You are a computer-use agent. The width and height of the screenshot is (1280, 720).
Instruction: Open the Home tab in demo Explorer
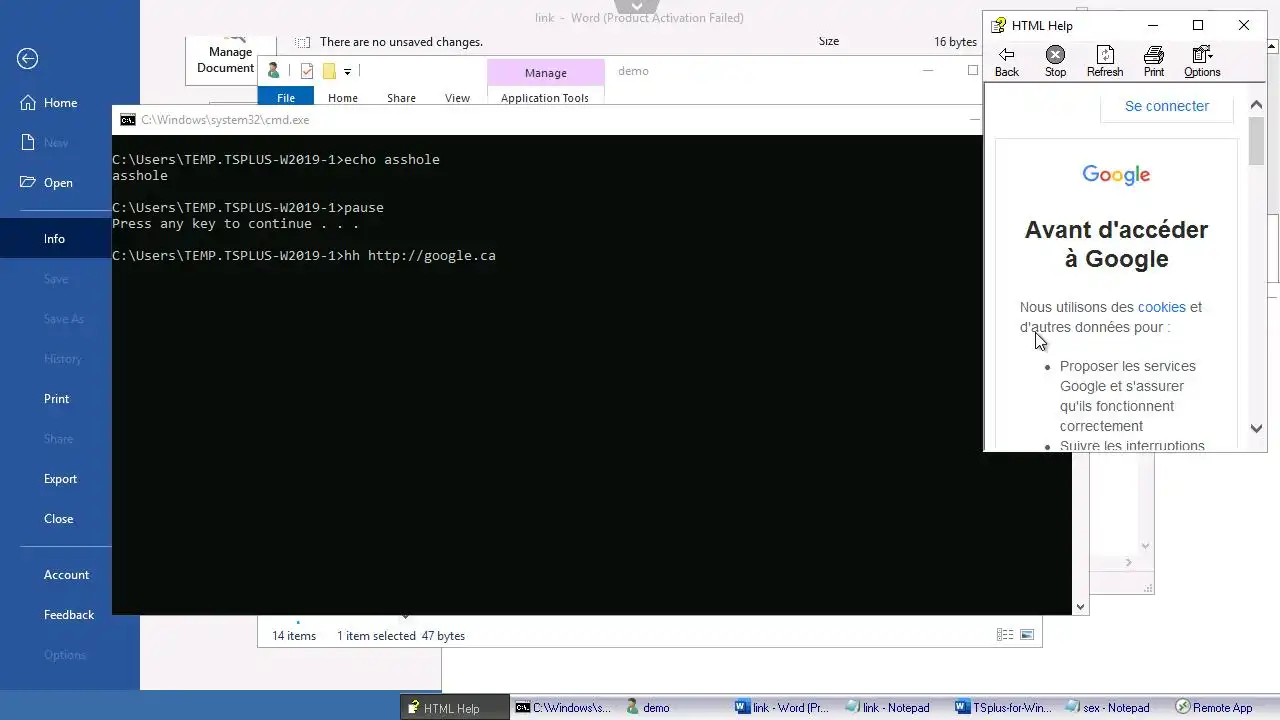coord(343,98)
